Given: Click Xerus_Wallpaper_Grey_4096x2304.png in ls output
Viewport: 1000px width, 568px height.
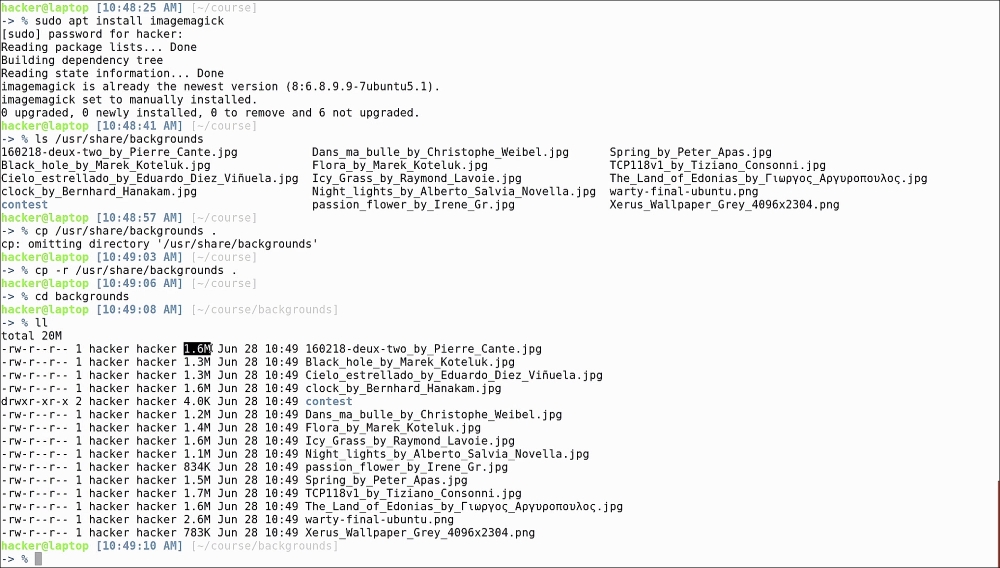Looking at the screenshot, I should 724,205.
